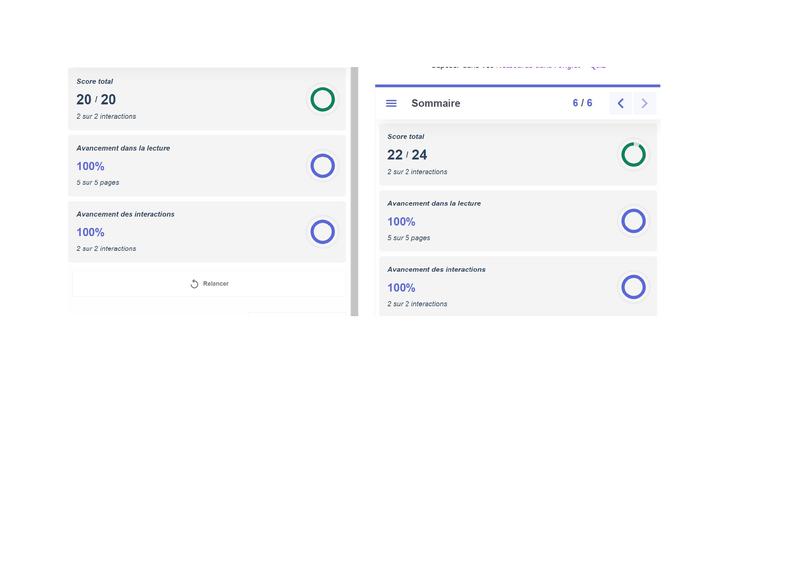Click right panel interactions progress ring
This screenshot has width=800, height=566.
coord(633,287)
